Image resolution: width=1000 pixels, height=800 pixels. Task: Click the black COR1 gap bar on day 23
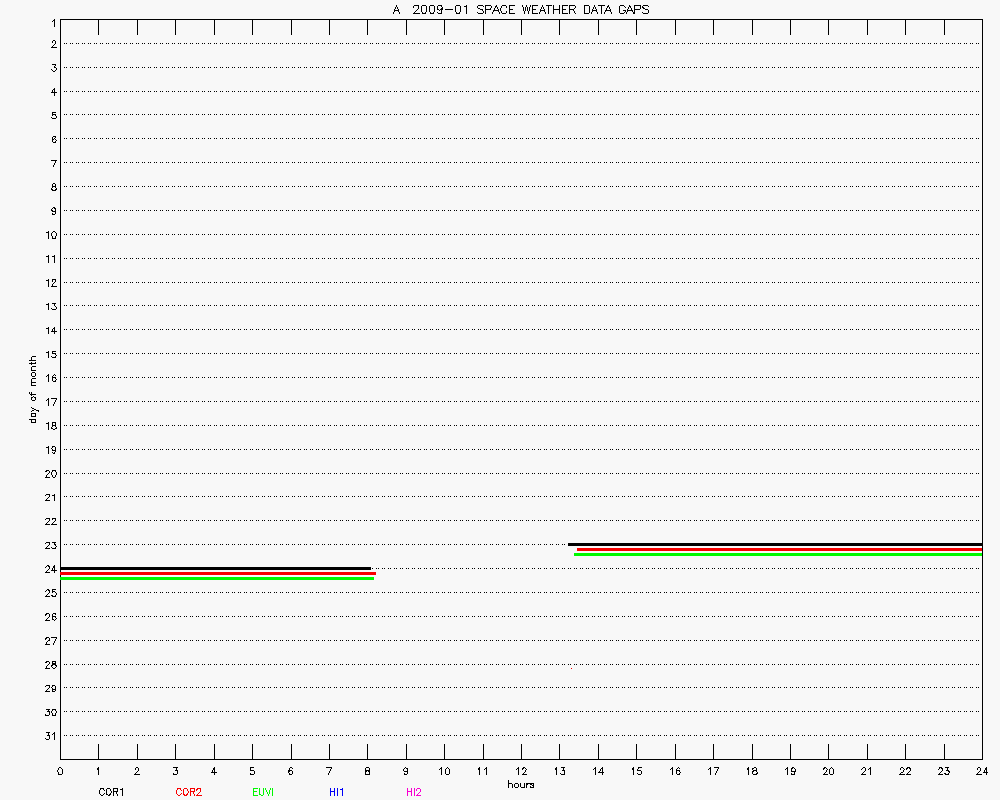(775, 544)
